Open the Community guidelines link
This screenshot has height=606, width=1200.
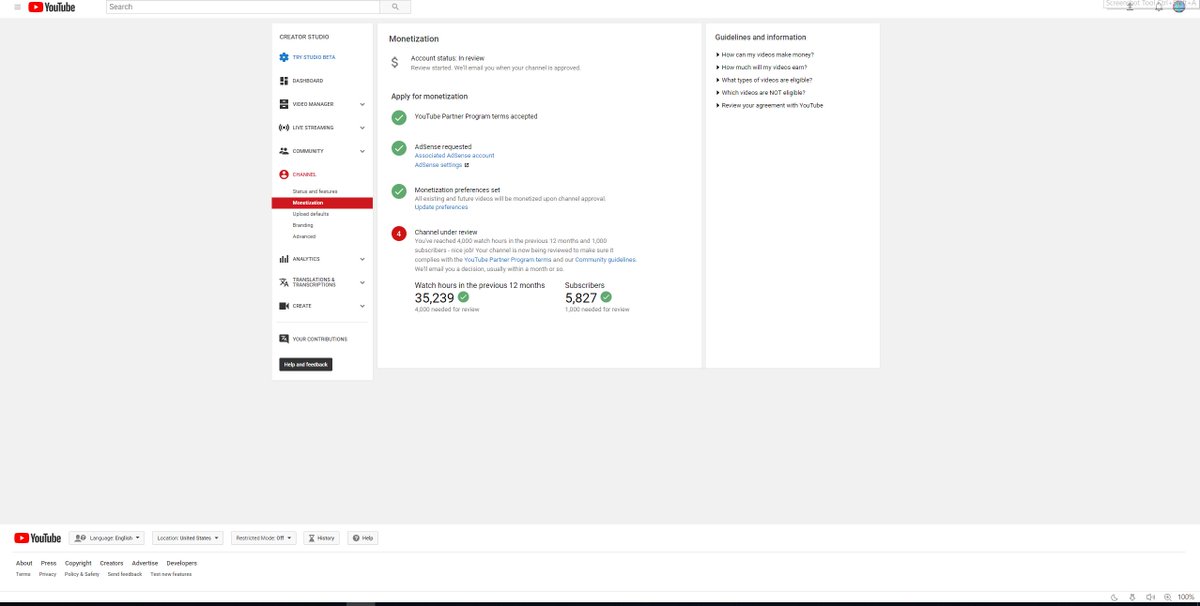(605, 259)
